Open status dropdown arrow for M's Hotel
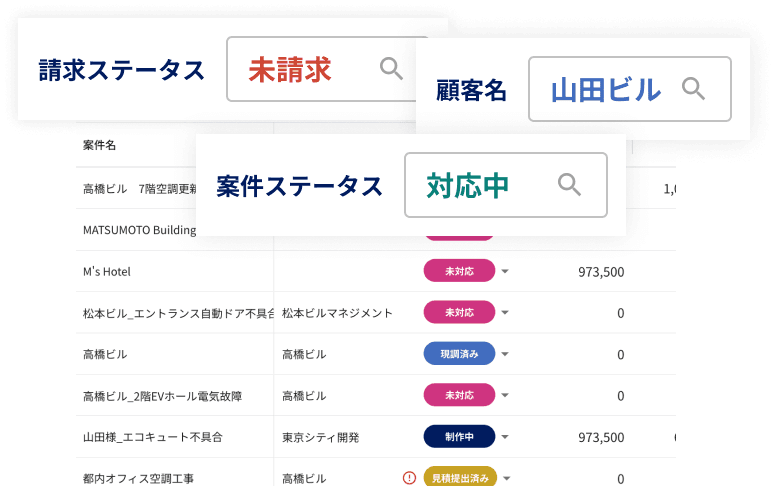The height and width of the screenshot is (486, 778). [x=505, y=271]
